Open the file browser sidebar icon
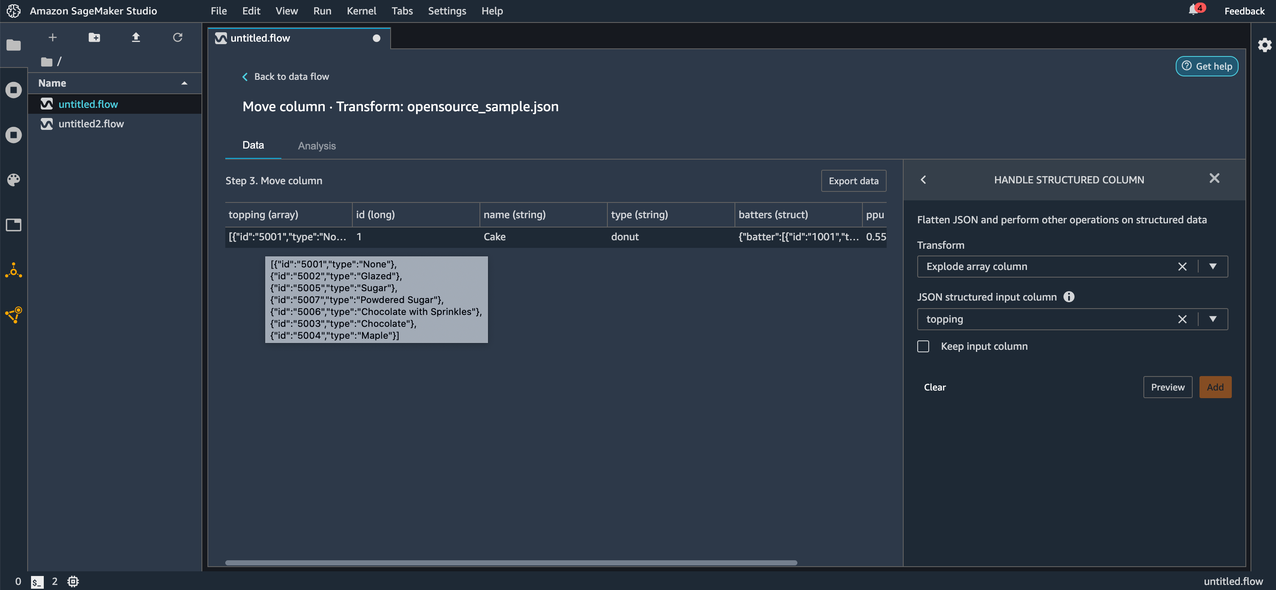The height and width of the screenshot is (590, 1276). [x=13, y=45]
